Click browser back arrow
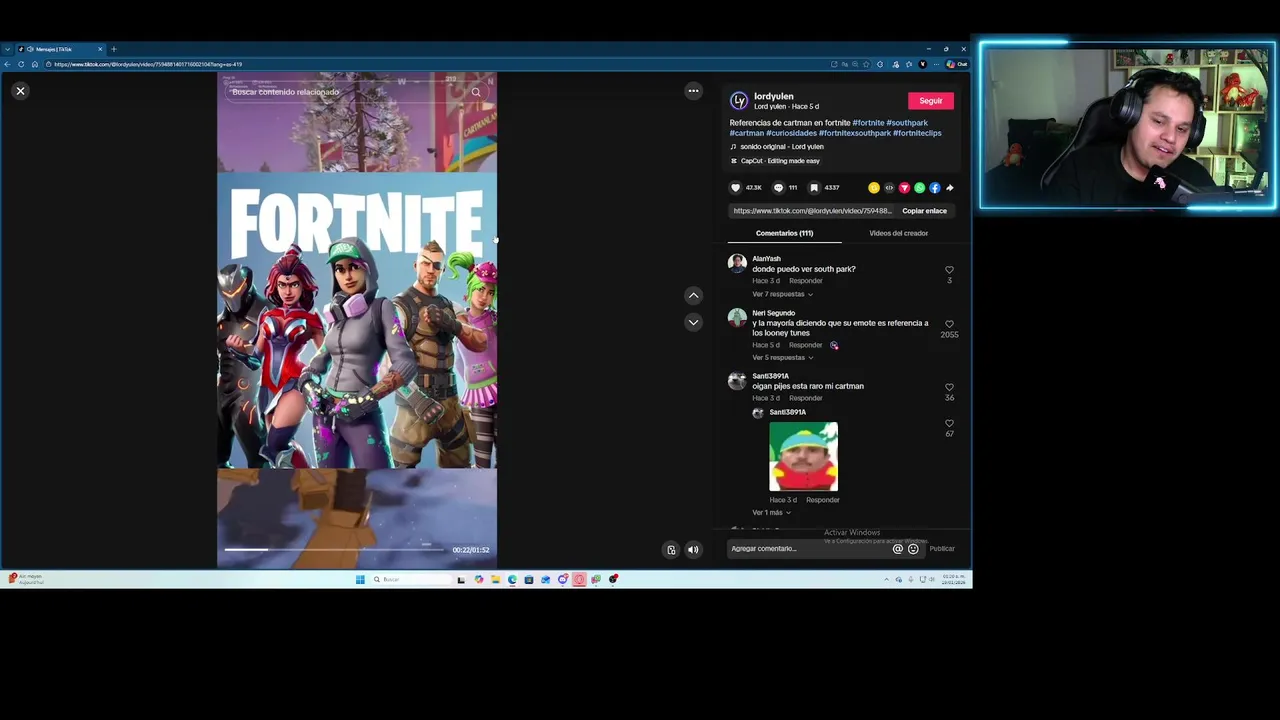The height and width of the screenshot is (720, 1280). pos(7,64)
